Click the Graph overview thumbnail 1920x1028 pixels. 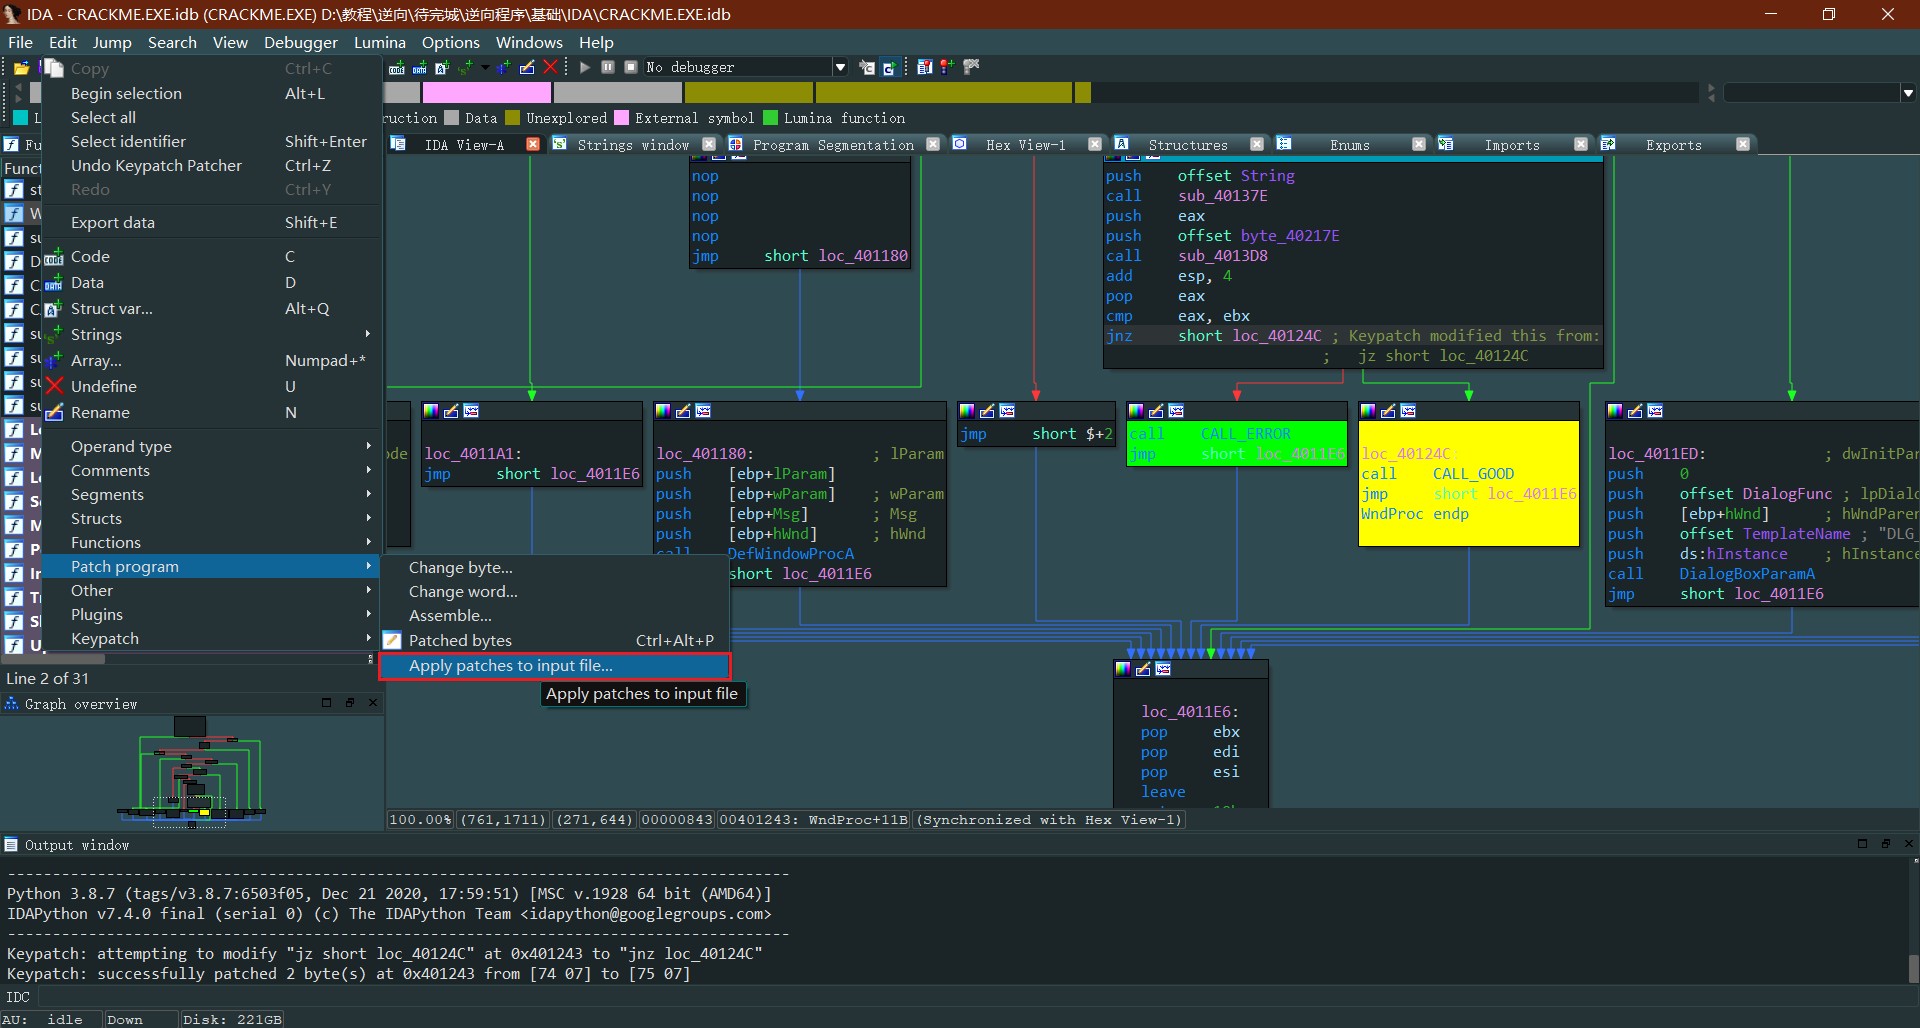pyautogui.click(x=192, y=772)
